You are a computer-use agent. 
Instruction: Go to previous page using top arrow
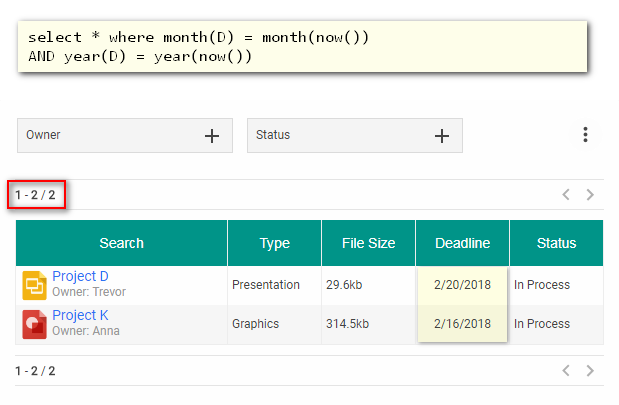tap(566, 195)
